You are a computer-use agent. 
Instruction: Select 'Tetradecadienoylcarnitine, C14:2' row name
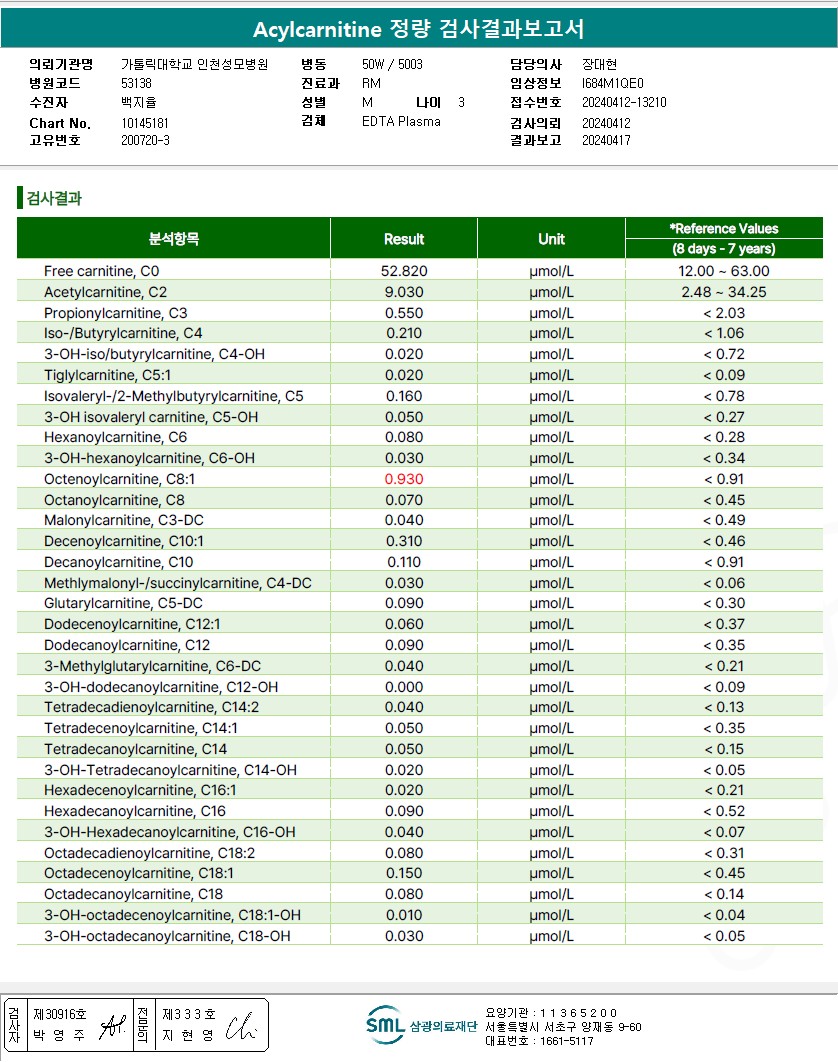pos(152,707)
